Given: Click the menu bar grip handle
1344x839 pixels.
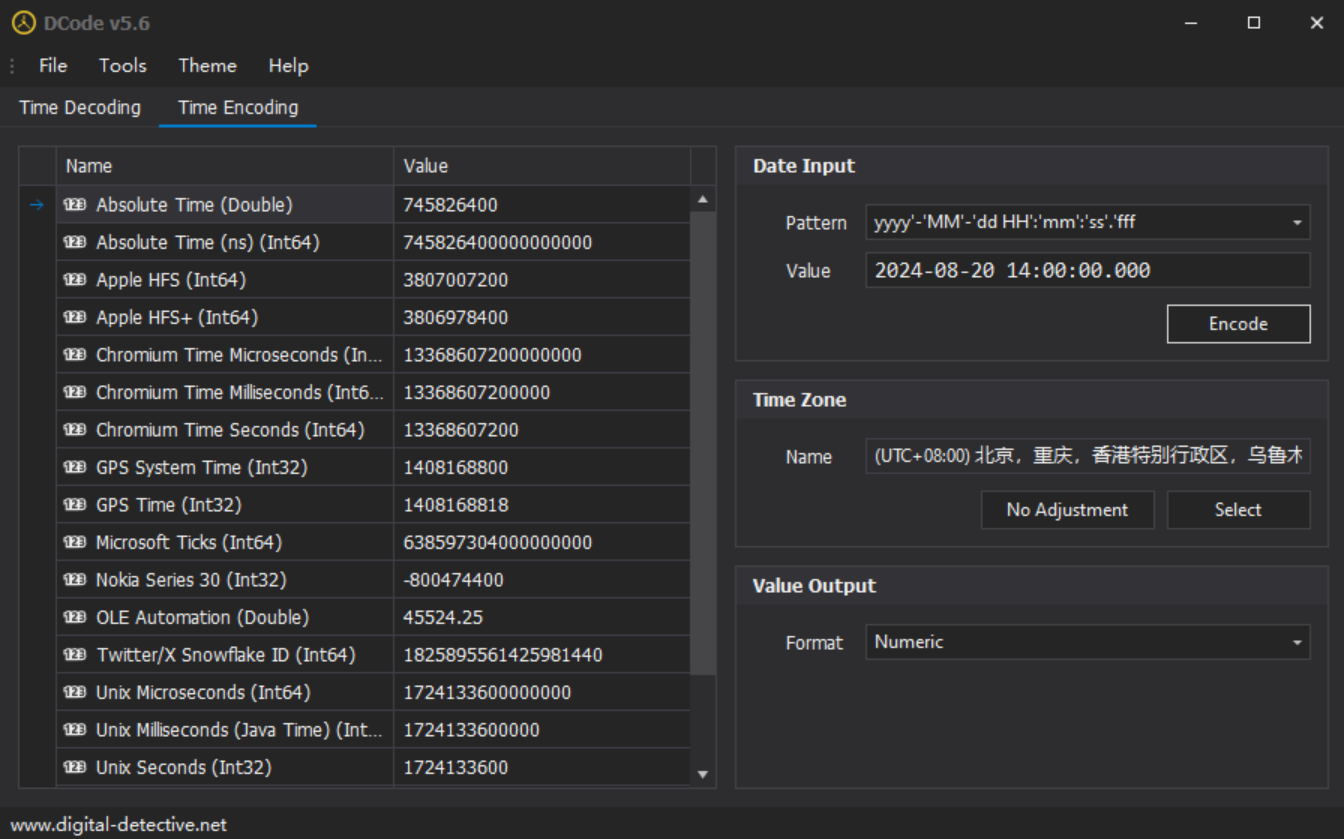Looking at the screenshot, I should (12, 66).
